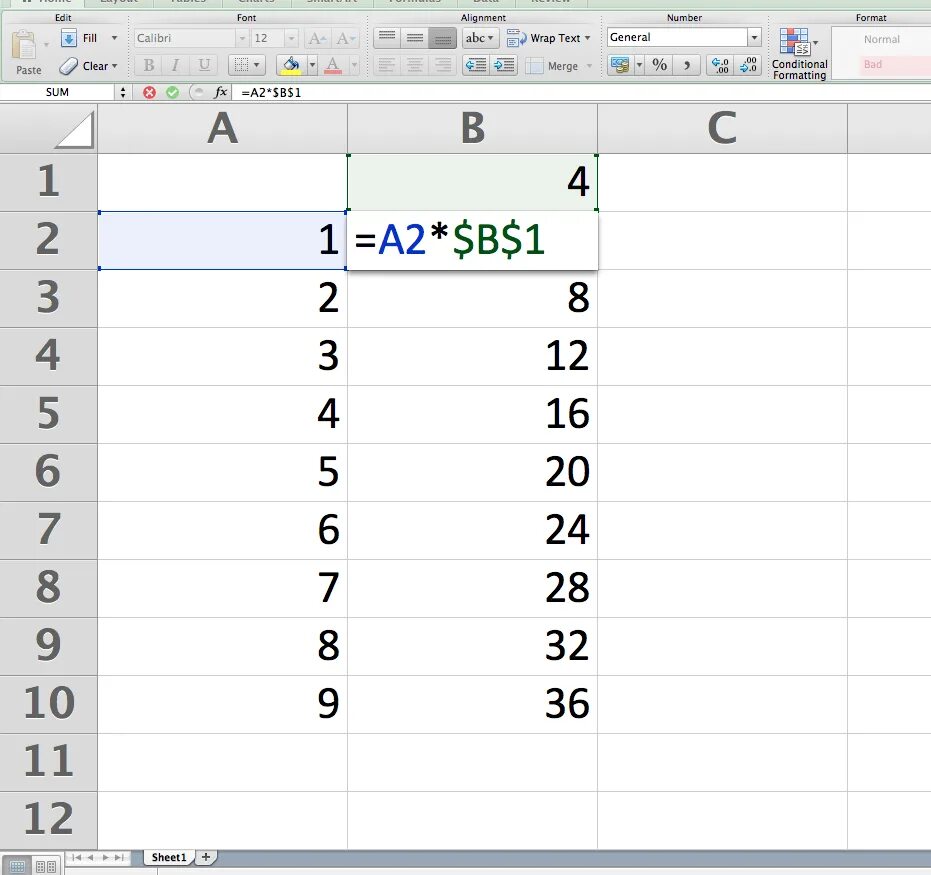The image size is (931, 875).
Task: Increase the number of decimal places
Action: [x=720, y=65]
